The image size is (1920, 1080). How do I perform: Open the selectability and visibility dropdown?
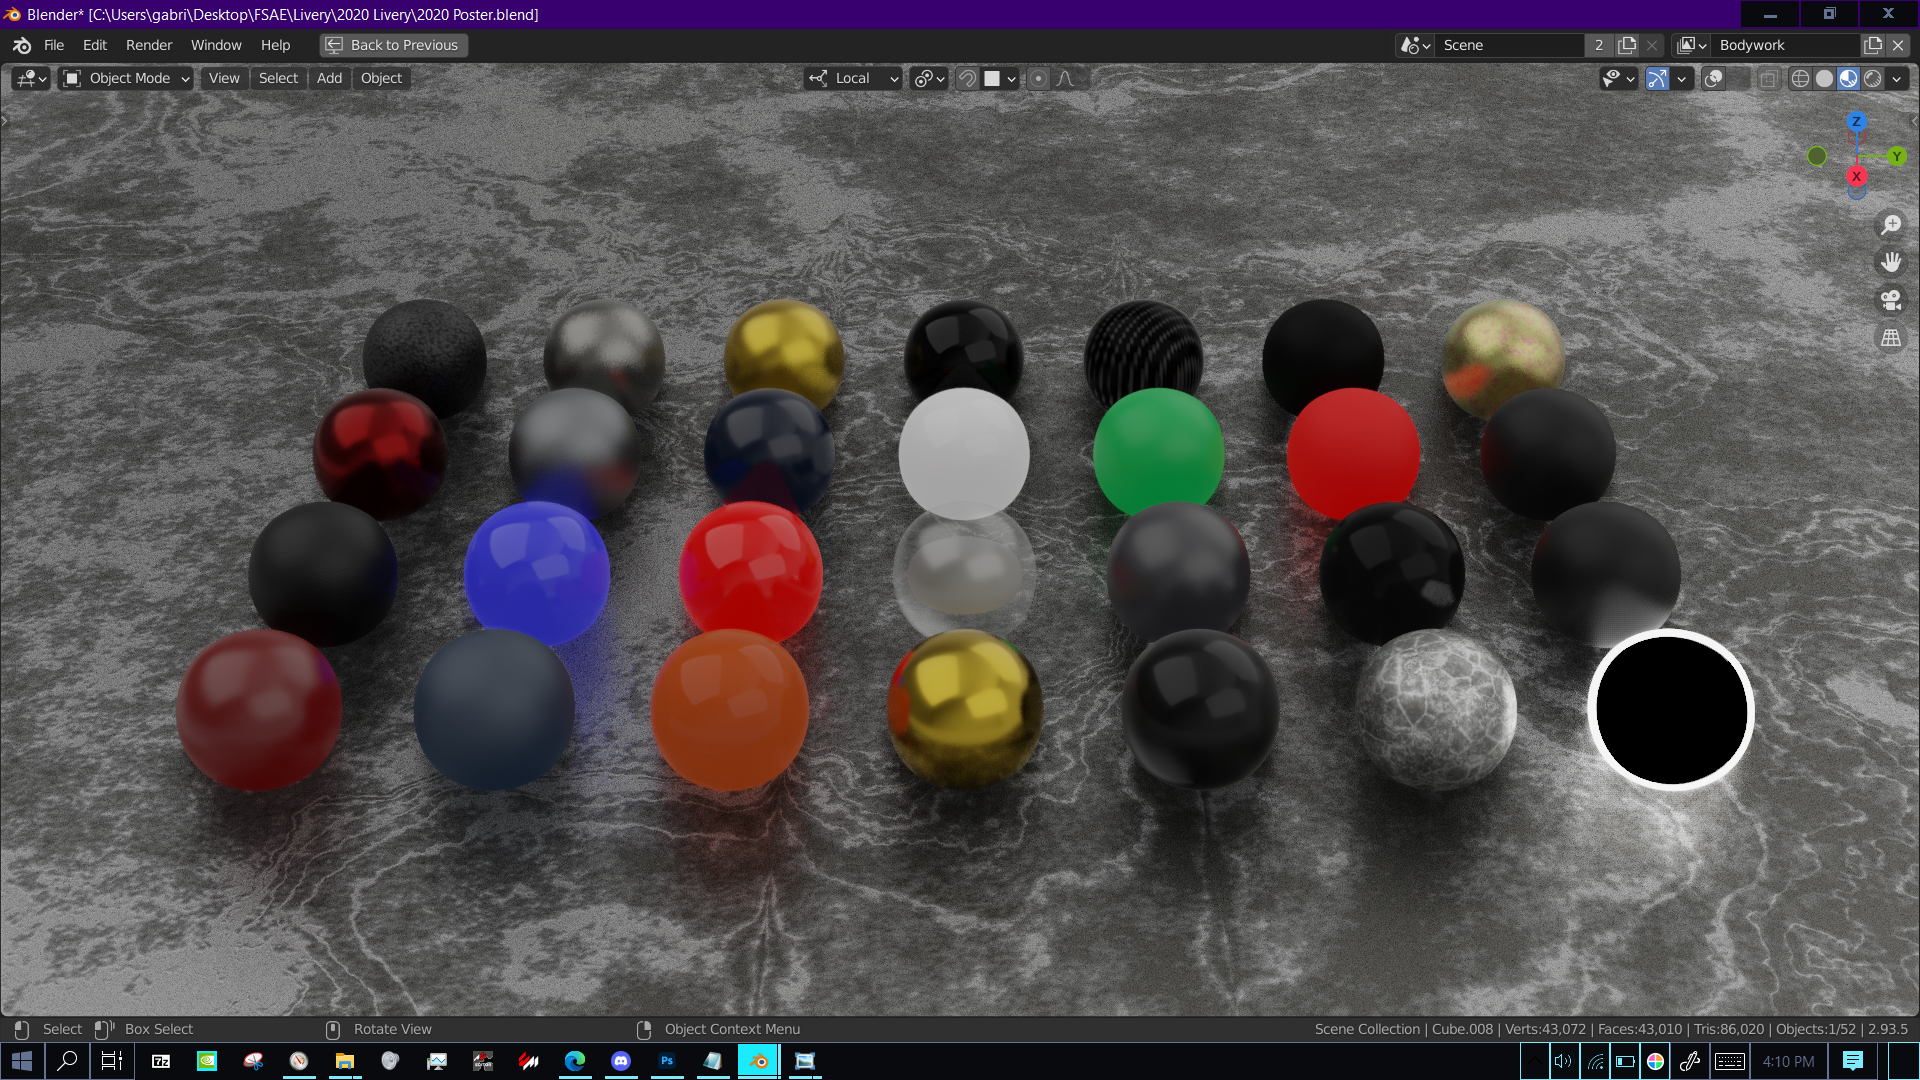pos(1618,78)
